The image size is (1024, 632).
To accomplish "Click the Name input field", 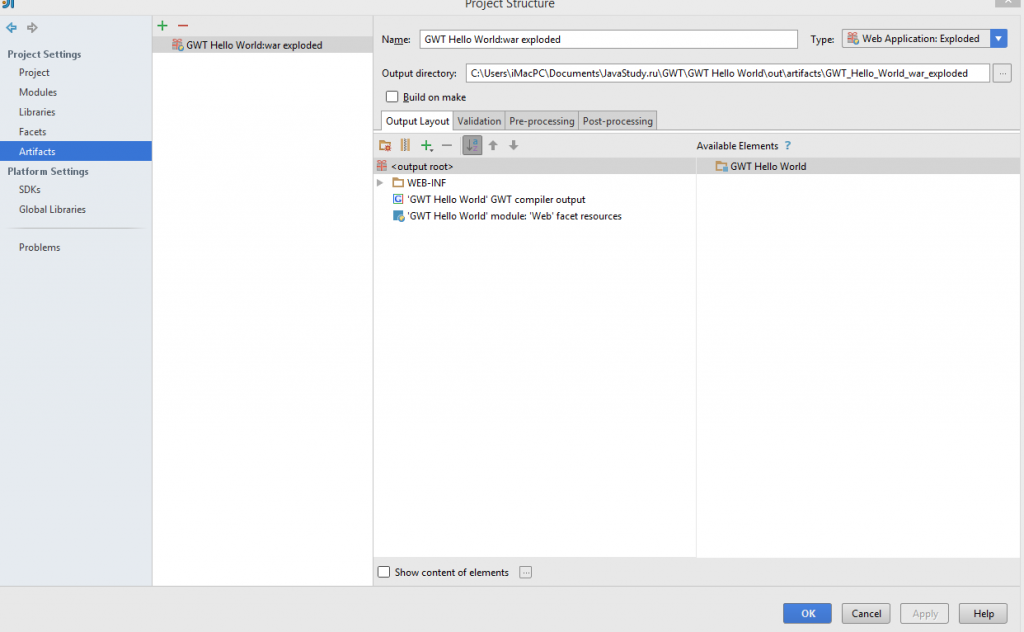I will [x=608, y=39].
